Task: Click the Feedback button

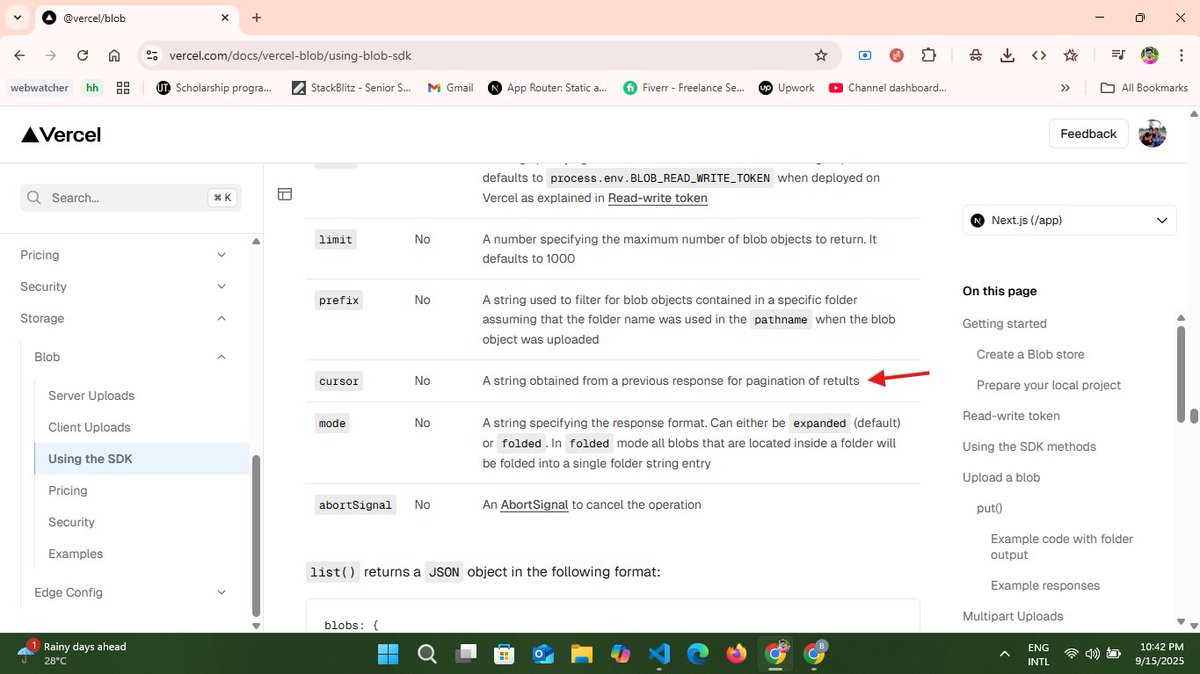Action: tap(1088, 133)
